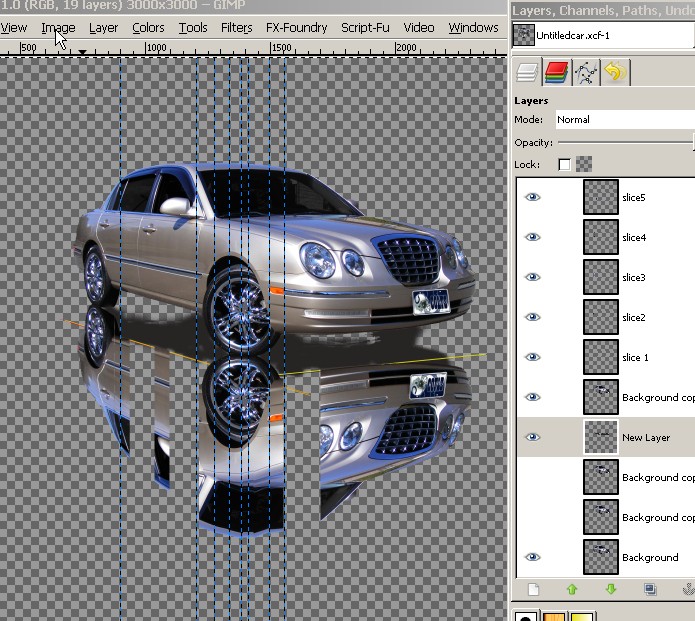
Task: Switch to the Channels tab icon
Action: [x=556, y=72]
